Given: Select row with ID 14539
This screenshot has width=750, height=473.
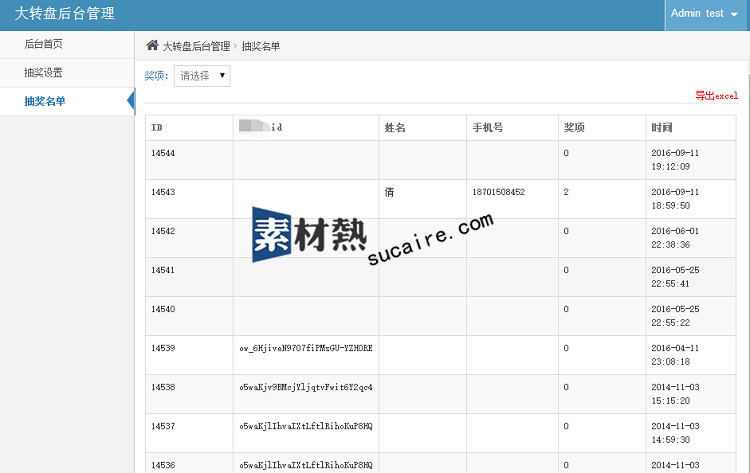Looking at the screenshot, I should tap(163, 348).
